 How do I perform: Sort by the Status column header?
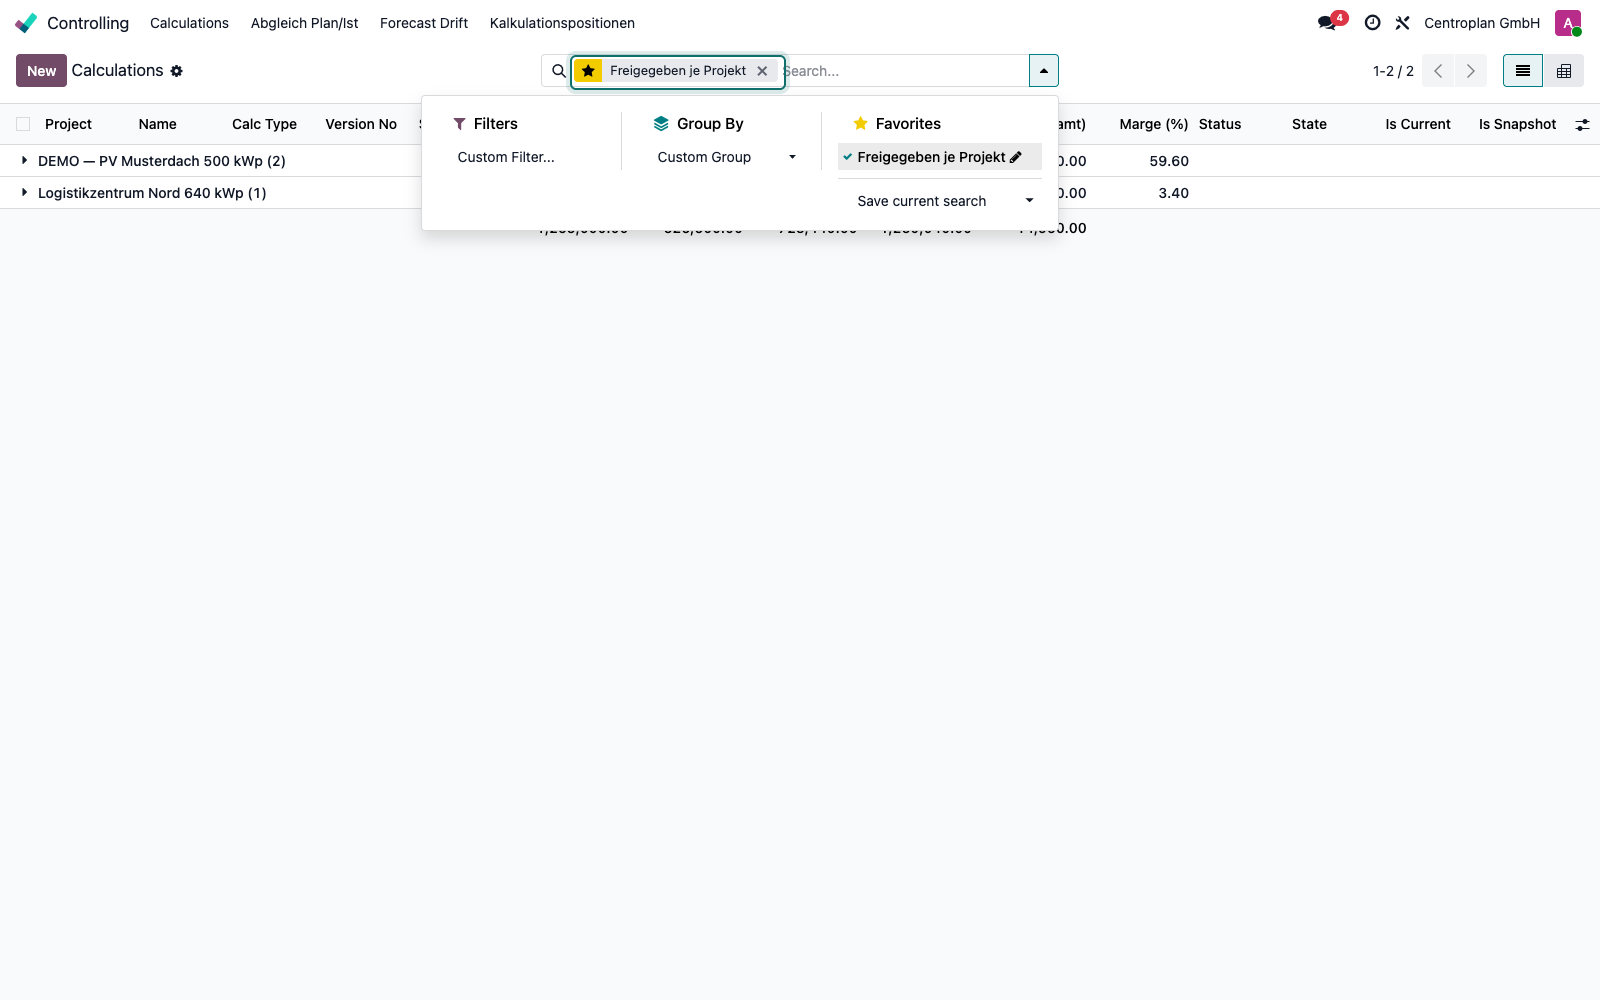tap(1220, 124)
